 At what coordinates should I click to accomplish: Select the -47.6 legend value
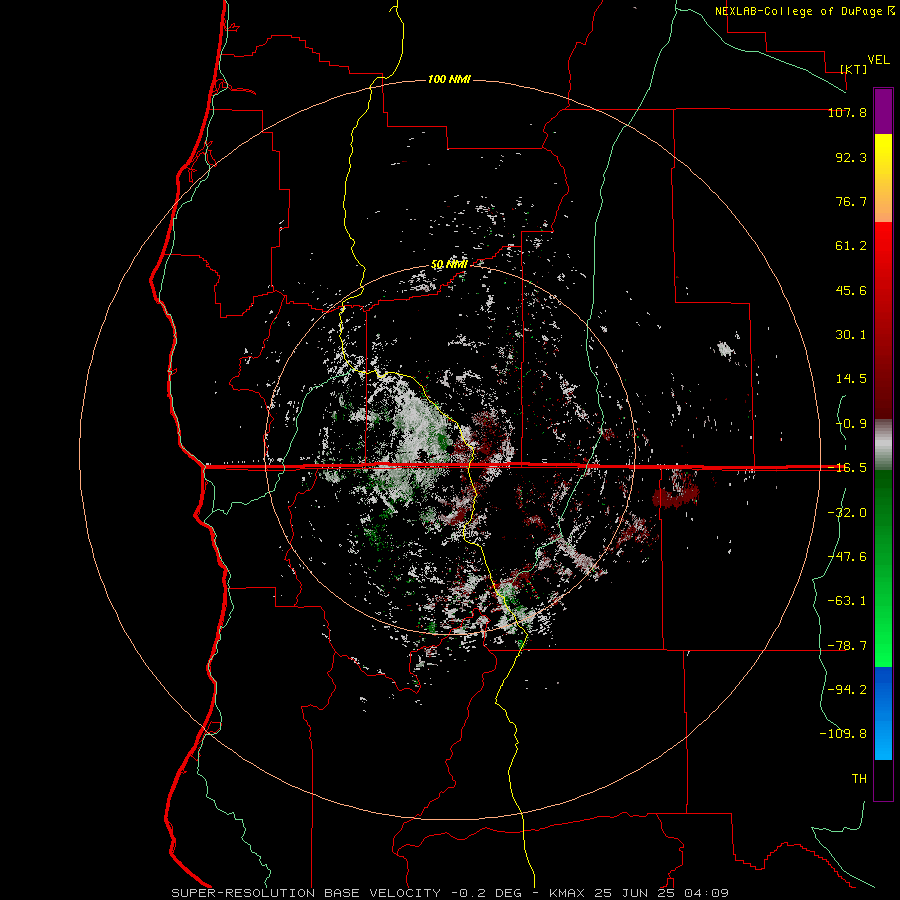point(847,557)
